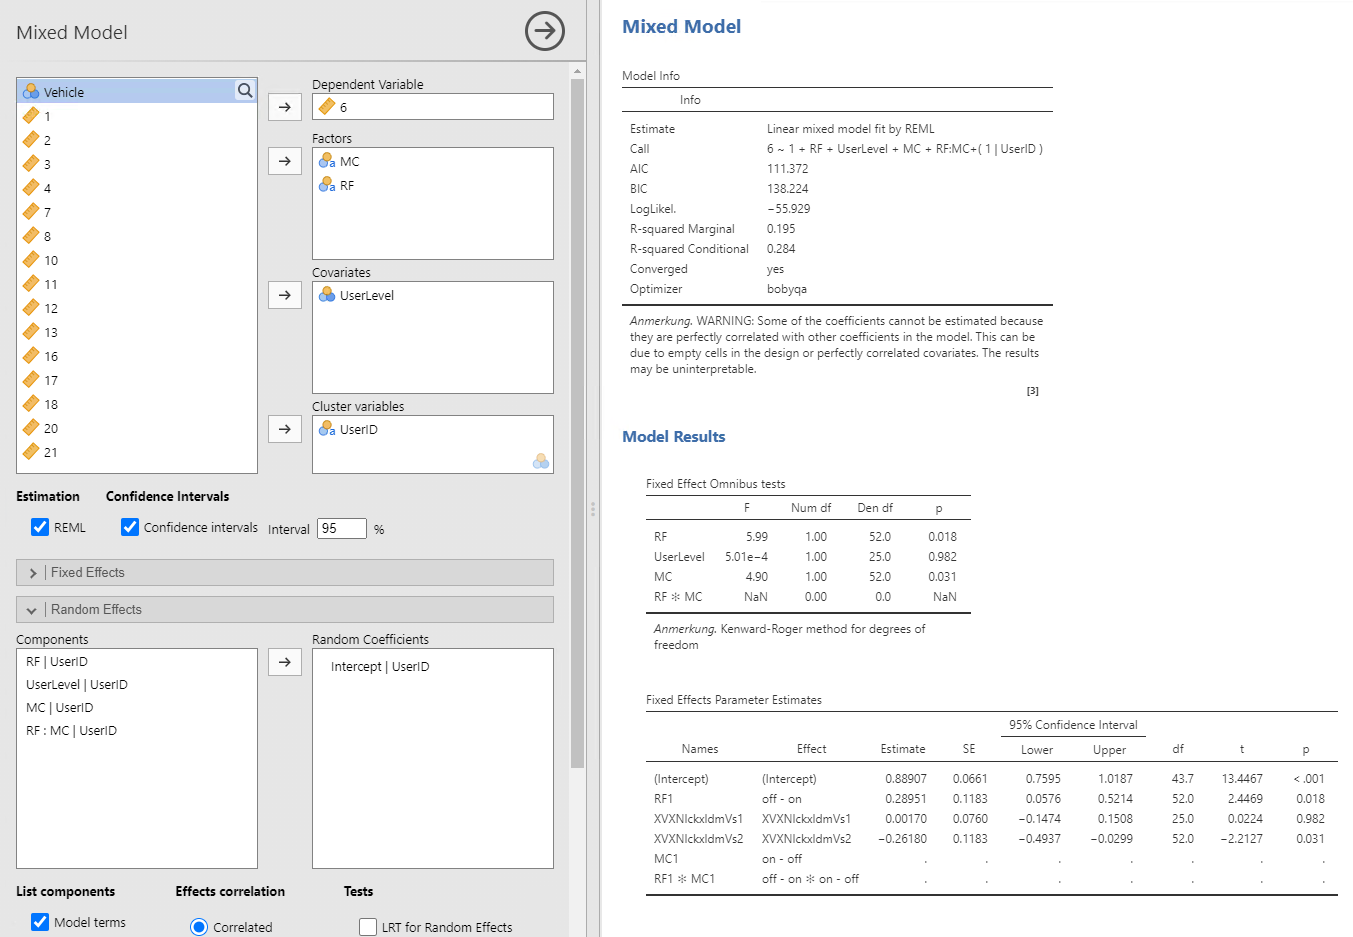Toggle the REML checkbox
The image size is (1353, 937).
tap(40, 527)
